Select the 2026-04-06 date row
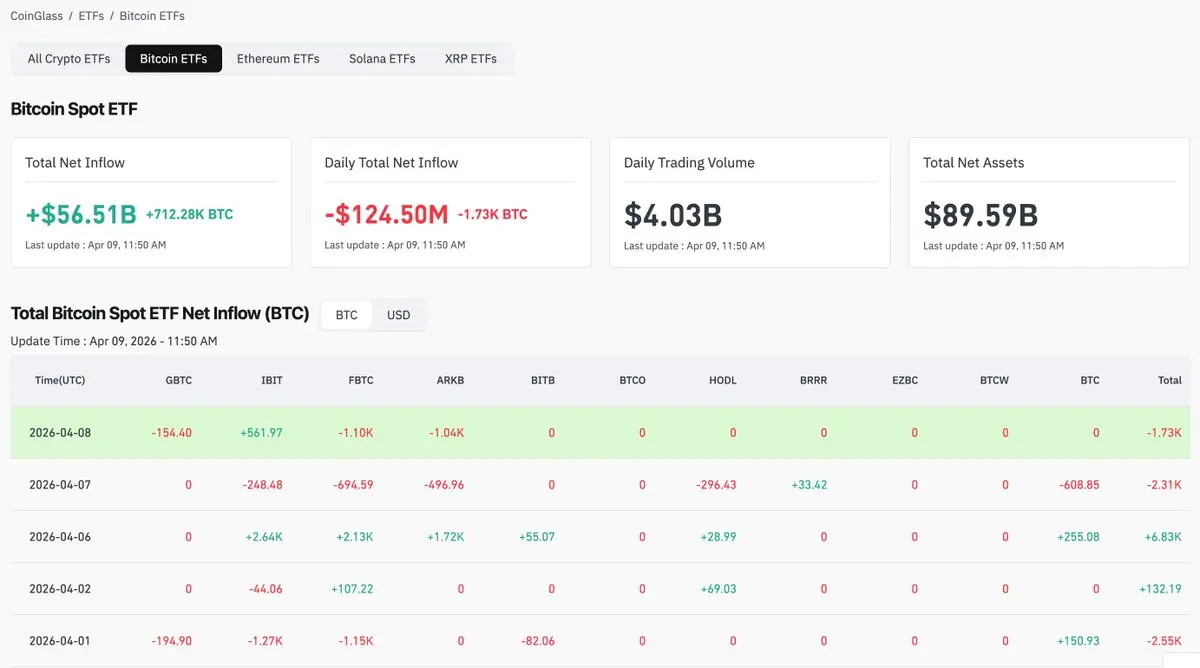The height and width of the screenshot is (668, 1200). (600, 537)
